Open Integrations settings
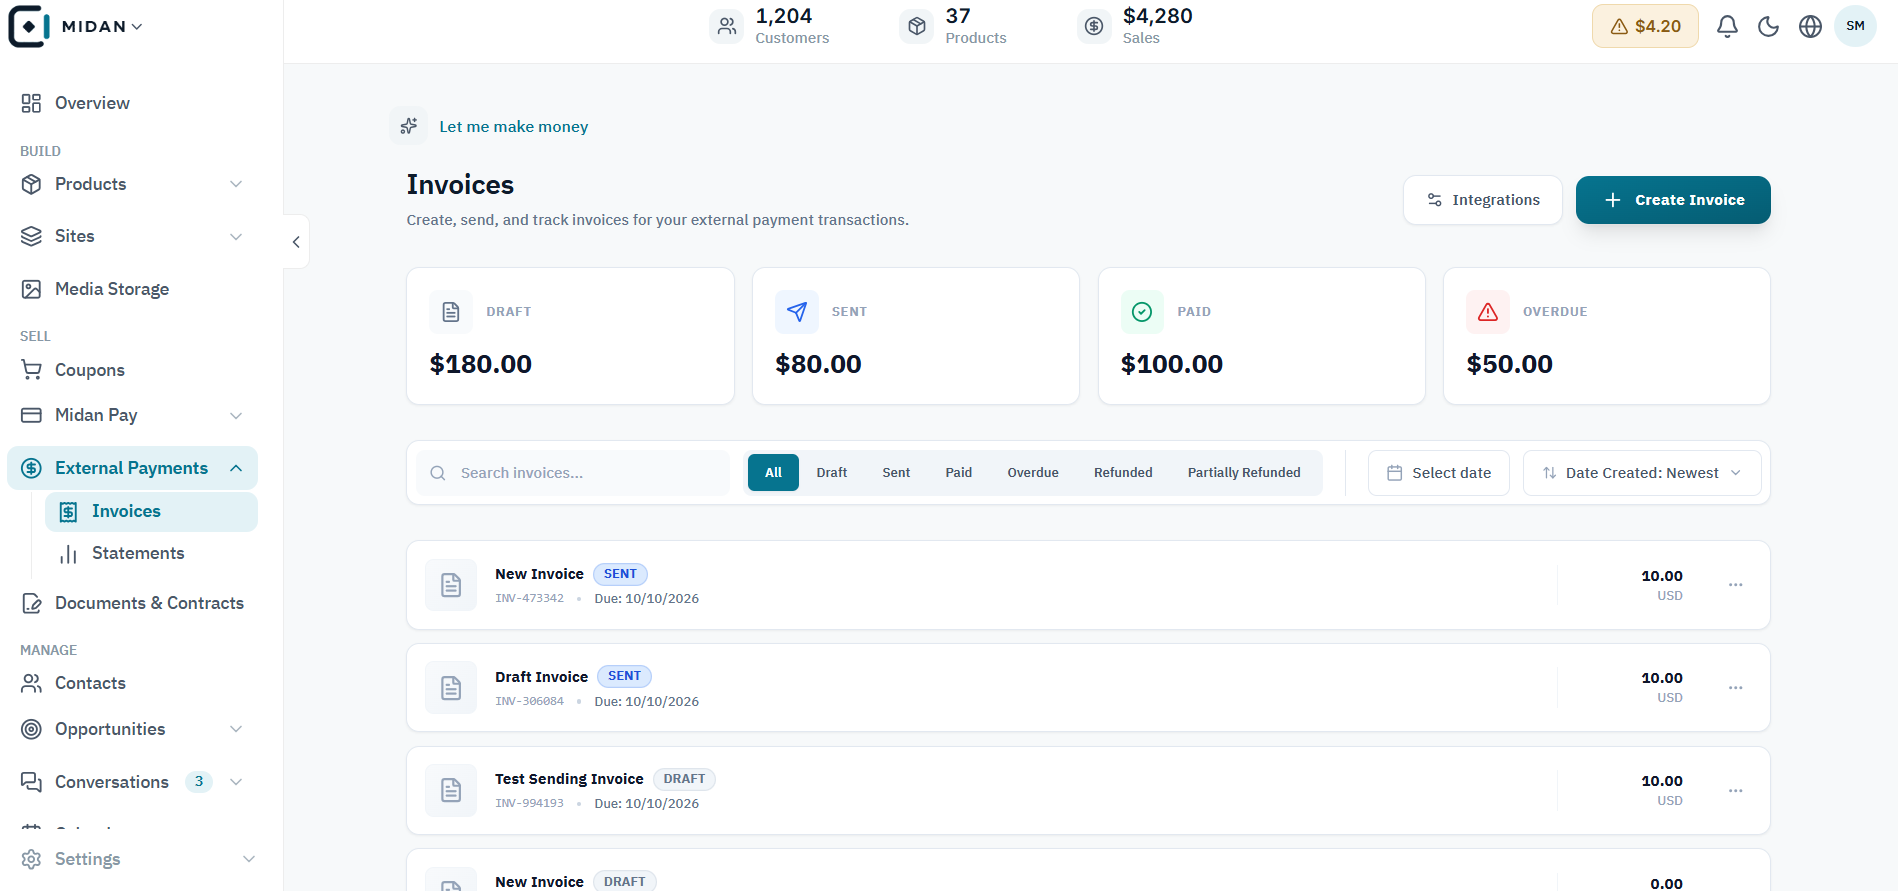 coord(1483,200)
